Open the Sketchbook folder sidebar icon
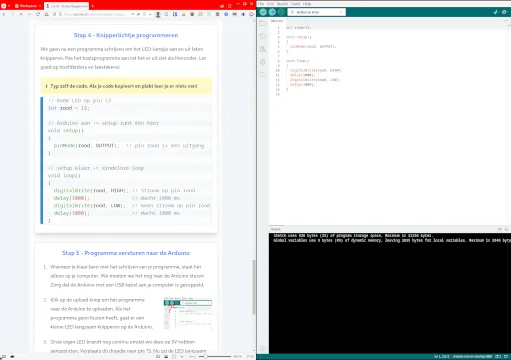 pyautogui.click(x=263, y=23)
